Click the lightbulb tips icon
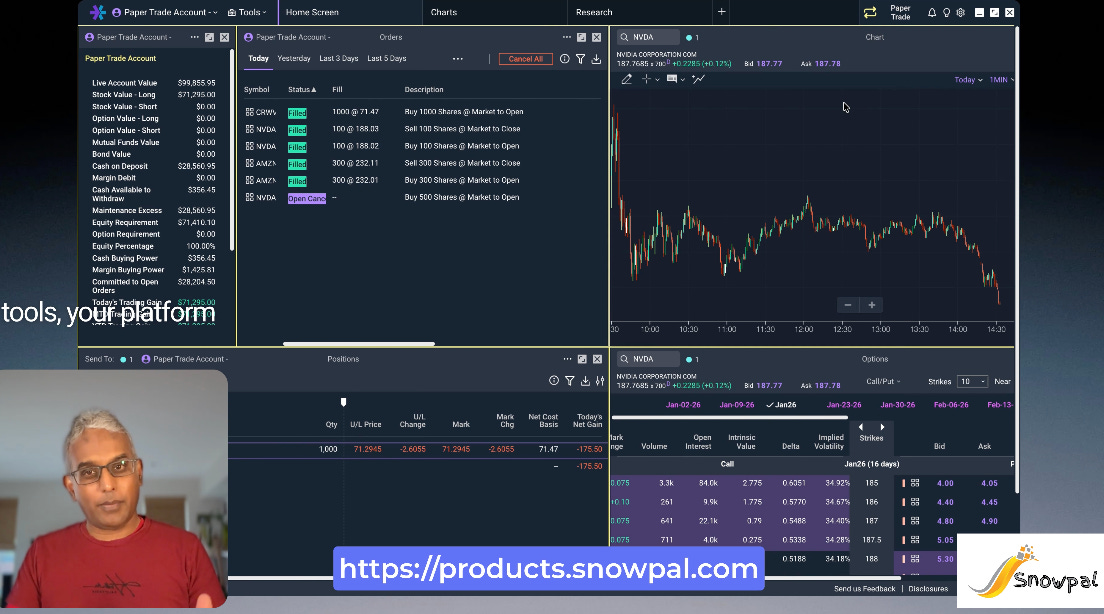 946,13
